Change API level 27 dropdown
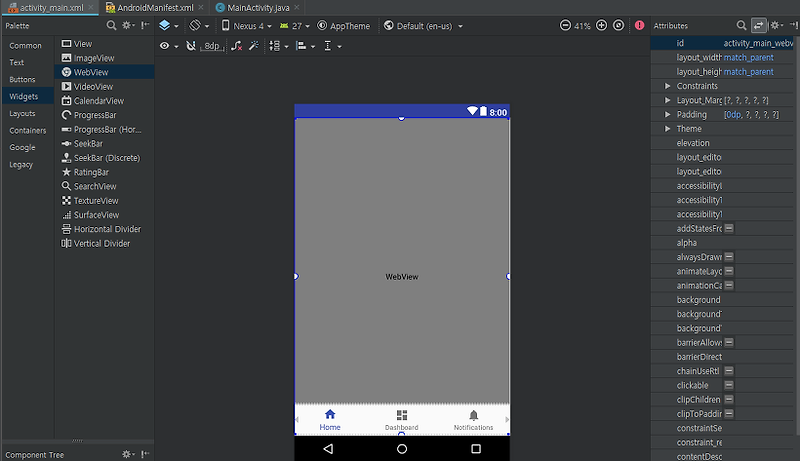Viewport: 800px width, 461px height. [x=295, y=25]
